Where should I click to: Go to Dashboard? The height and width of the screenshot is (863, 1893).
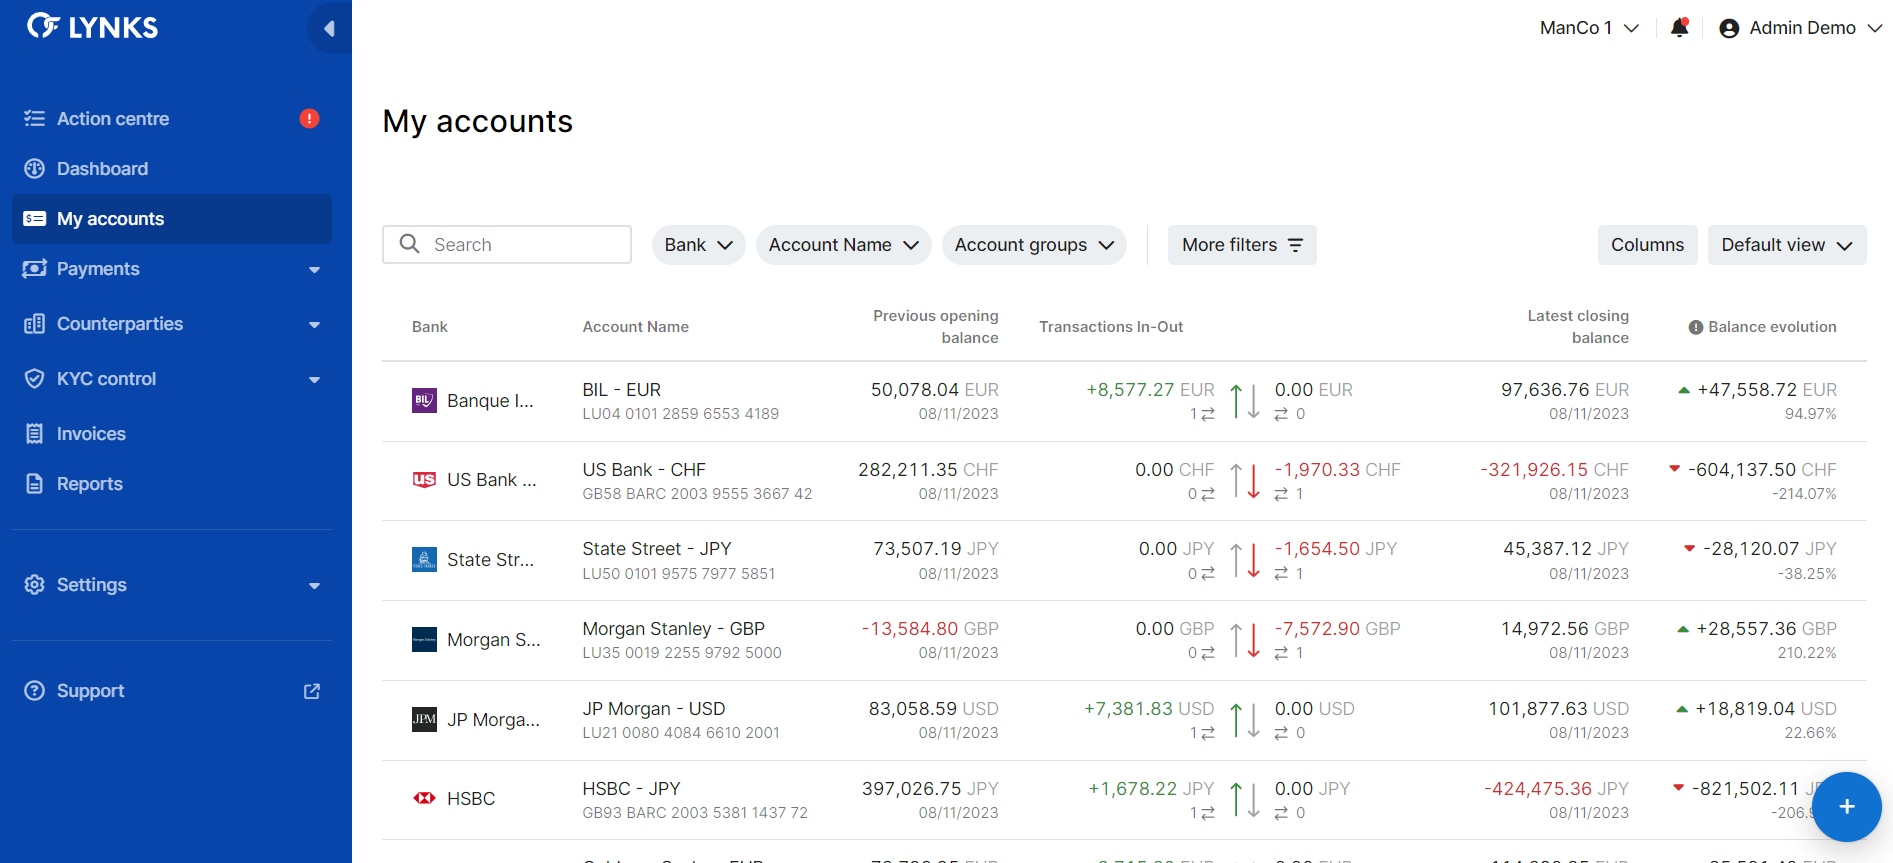[172, 169]
